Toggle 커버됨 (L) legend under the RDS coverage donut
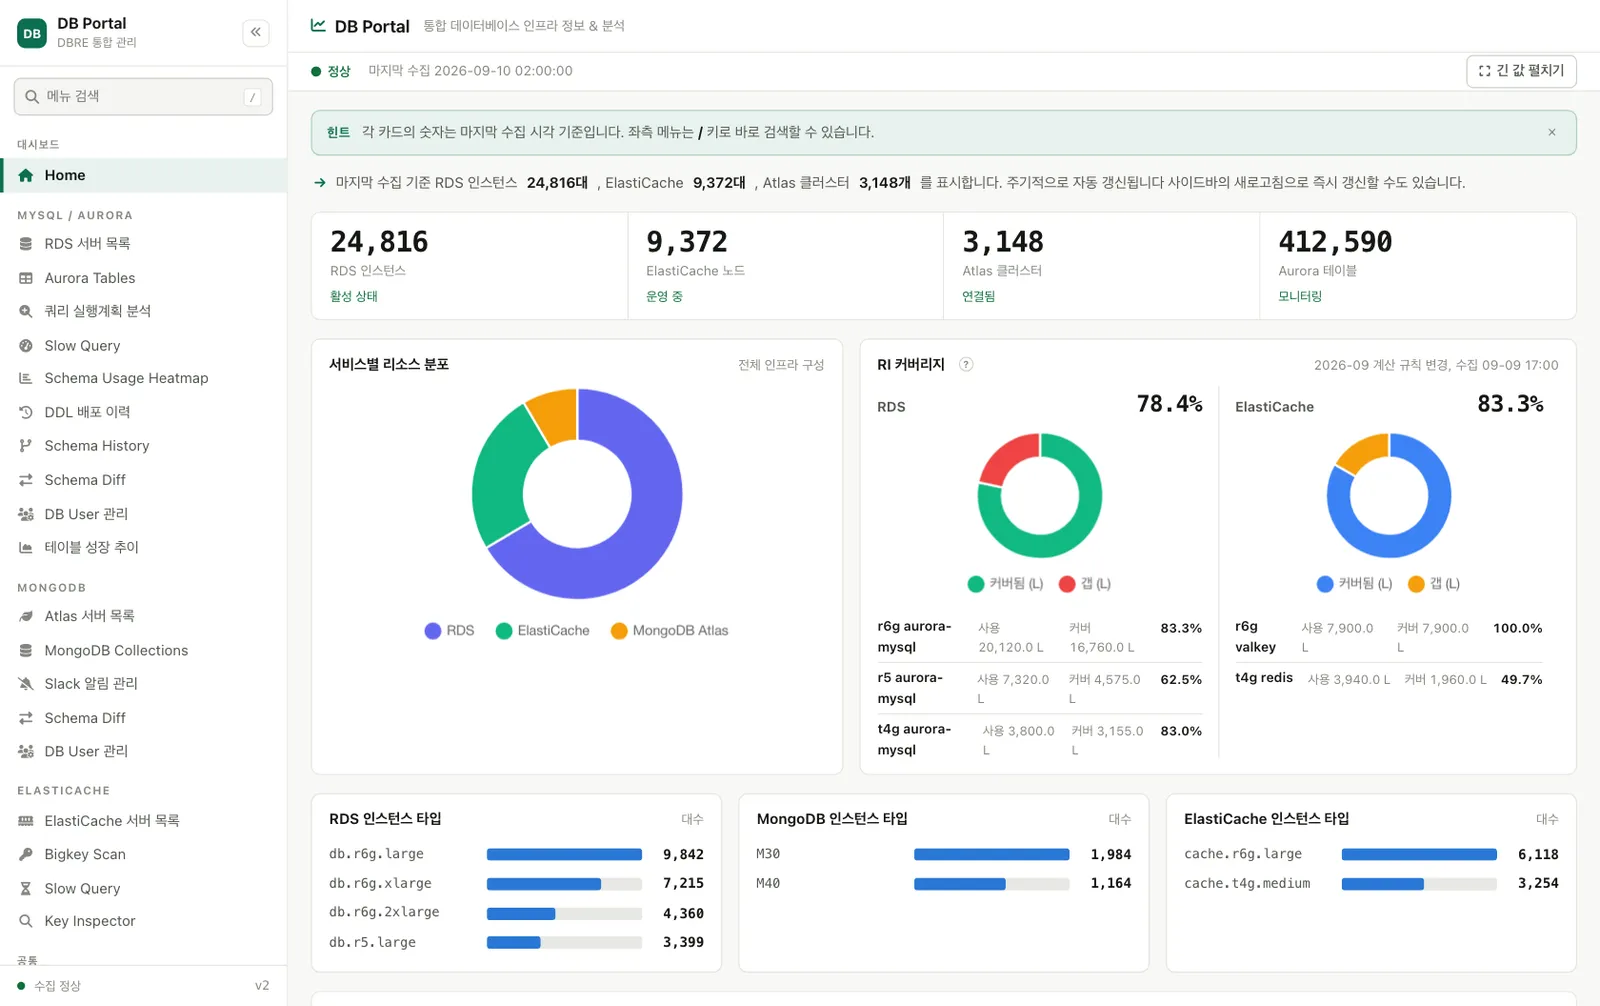The width and height of the screenshot is (1600, 1006). [x=1005, y=583]
